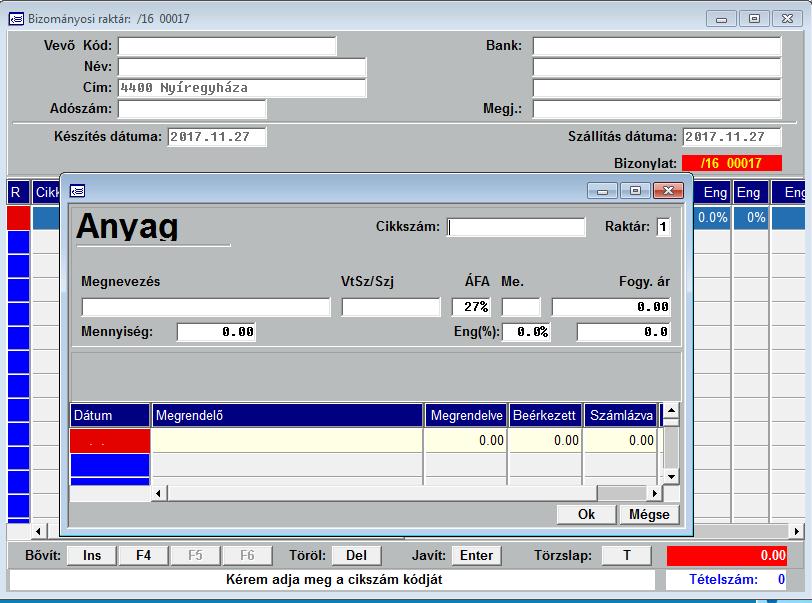Click the Mennyiség quantity field
Viewport: 812px width, 603px height.
tap(216, 332)
